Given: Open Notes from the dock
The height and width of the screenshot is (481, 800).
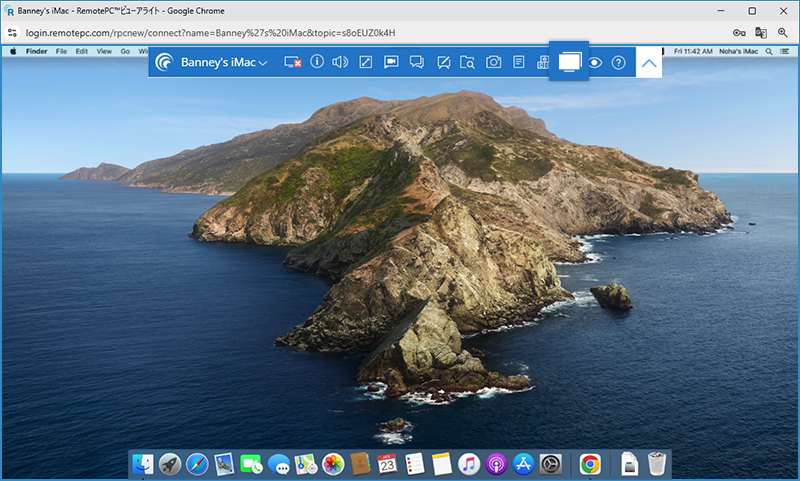Looking at the screenshot, I should click(441, 464).
